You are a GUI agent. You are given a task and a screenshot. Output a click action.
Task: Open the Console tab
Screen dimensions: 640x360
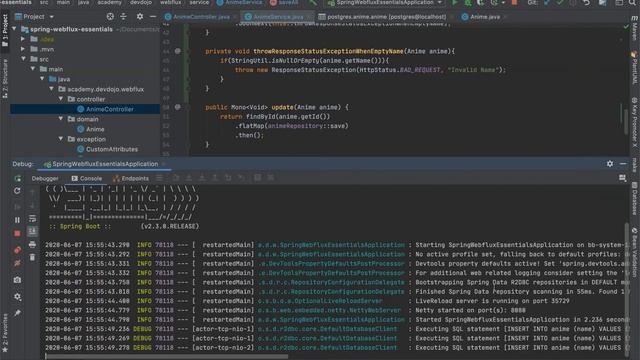point(87,178)
